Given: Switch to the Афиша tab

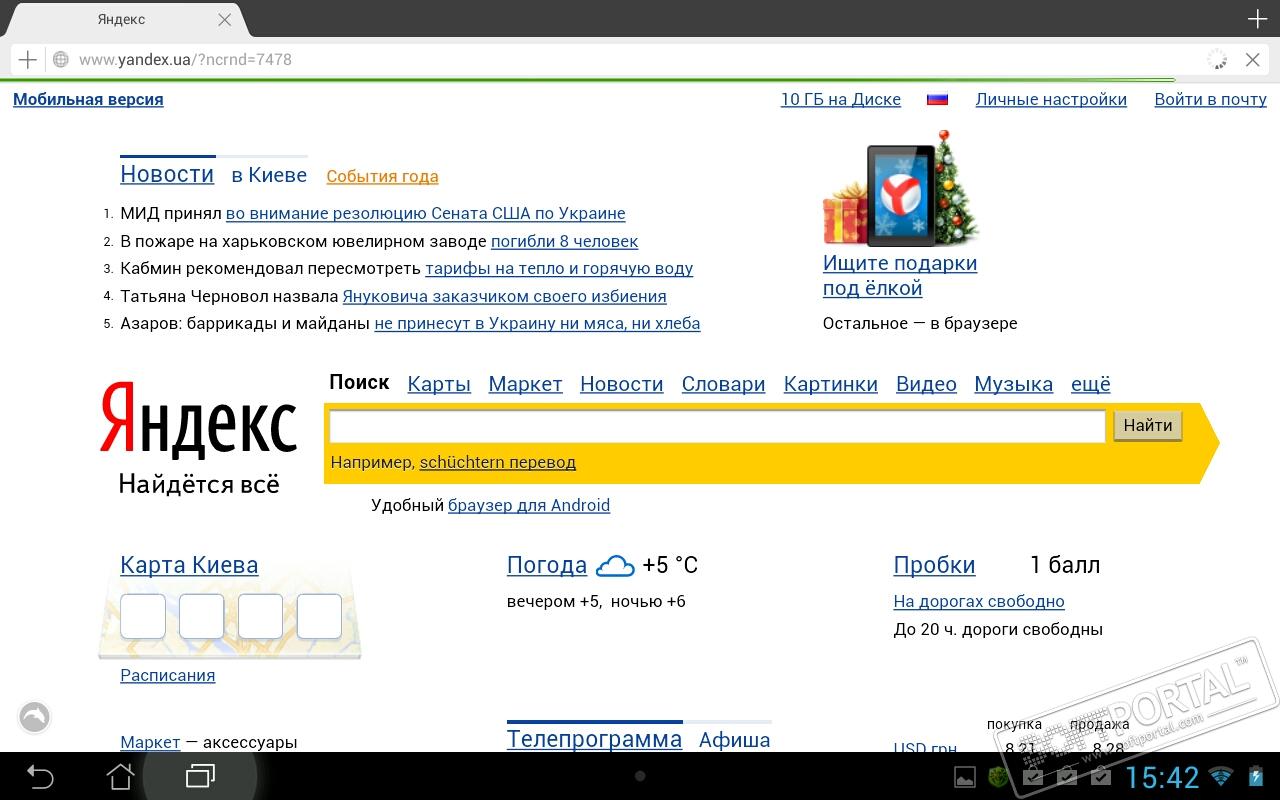Looking at the screenshot, I should click(x=734, y=740).
